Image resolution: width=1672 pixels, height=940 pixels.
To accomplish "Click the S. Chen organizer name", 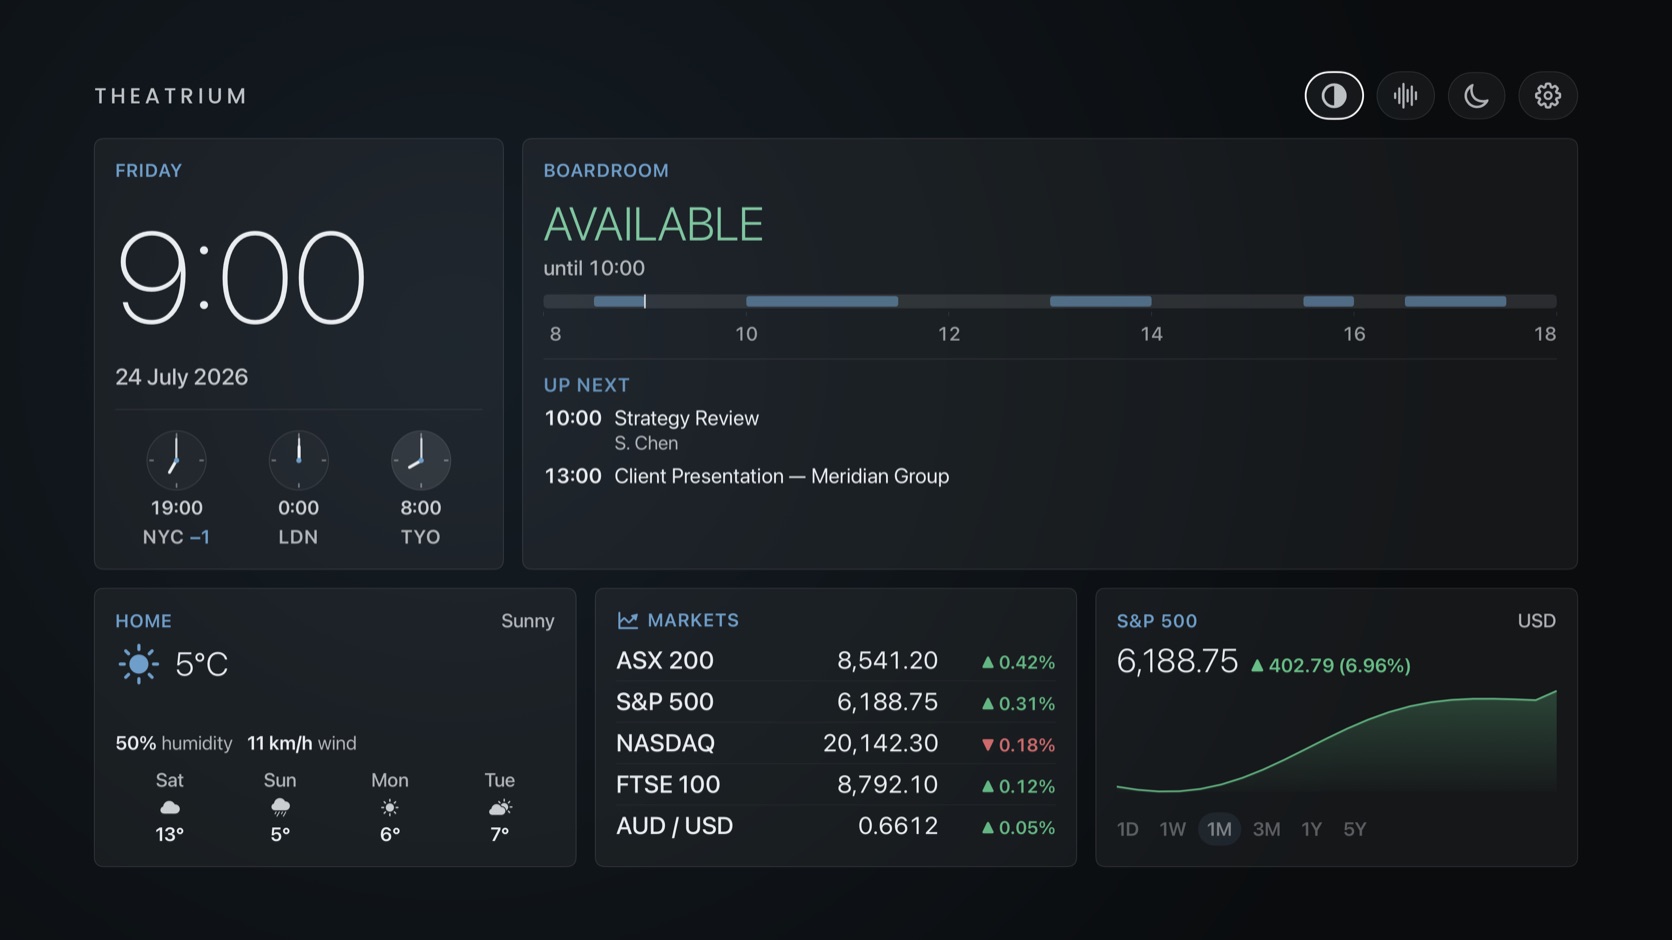I will click(646, 443).
